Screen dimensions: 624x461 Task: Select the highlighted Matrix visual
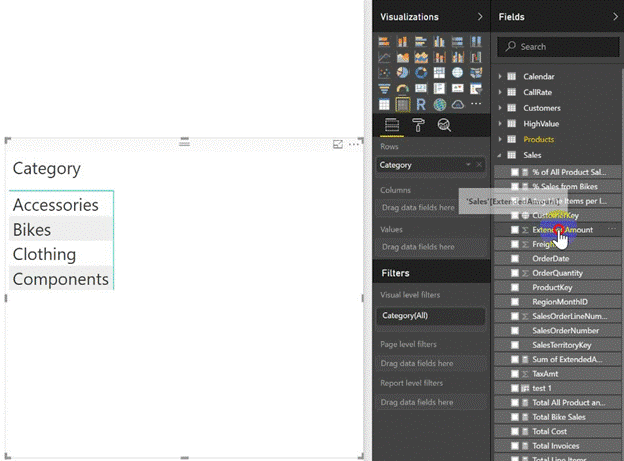(x=402, y=105)
